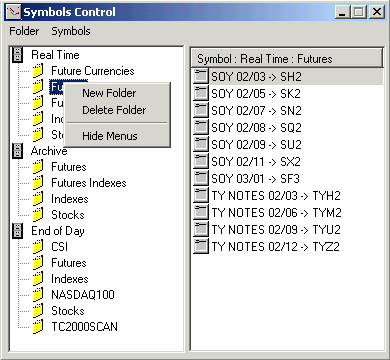Select text SOY 03/01 -> SF3
Viewport: 390px width, 360px height.
tap(256, 179)
